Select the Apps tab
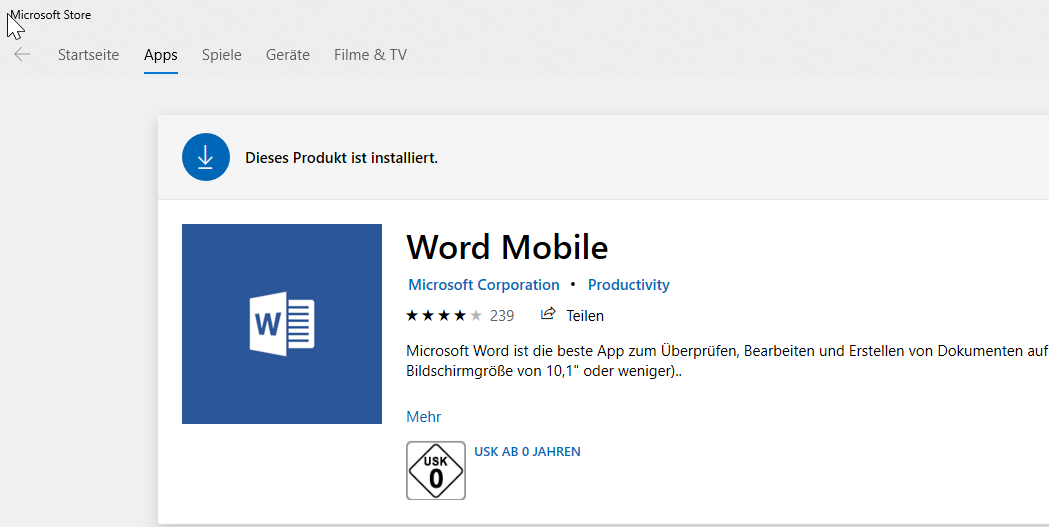This screenshot has width=1049, height=527. coord(160,55)
